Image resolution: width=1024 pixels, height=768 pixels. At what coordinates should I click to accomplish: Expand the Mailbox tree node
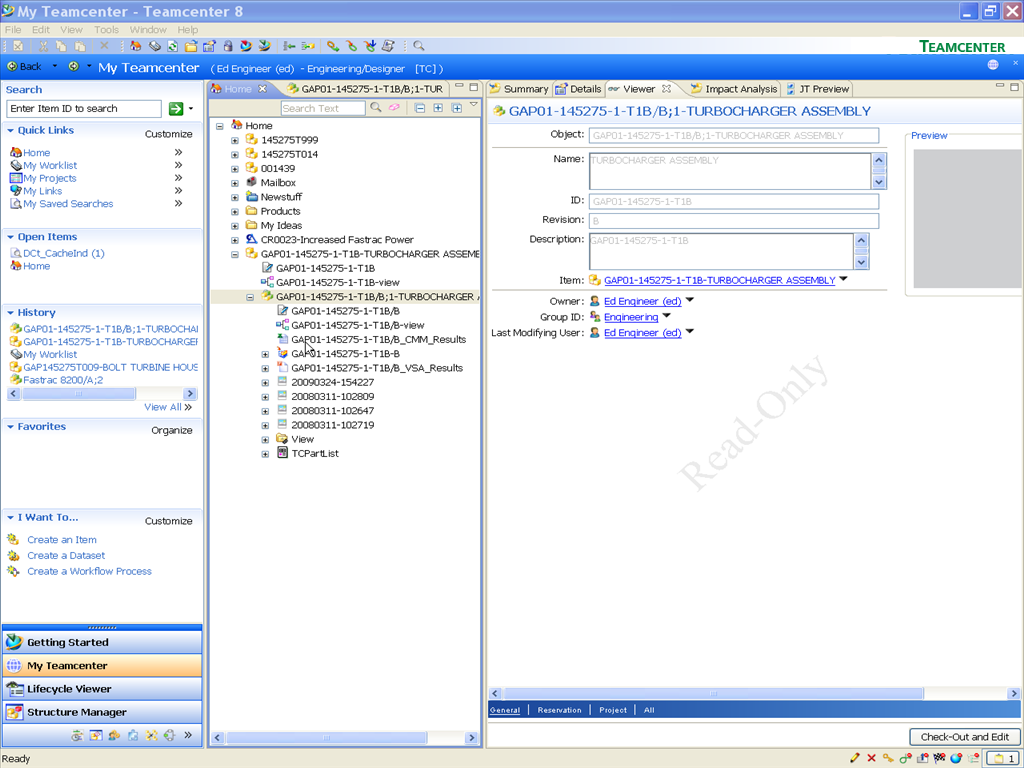tap(235, 183)
